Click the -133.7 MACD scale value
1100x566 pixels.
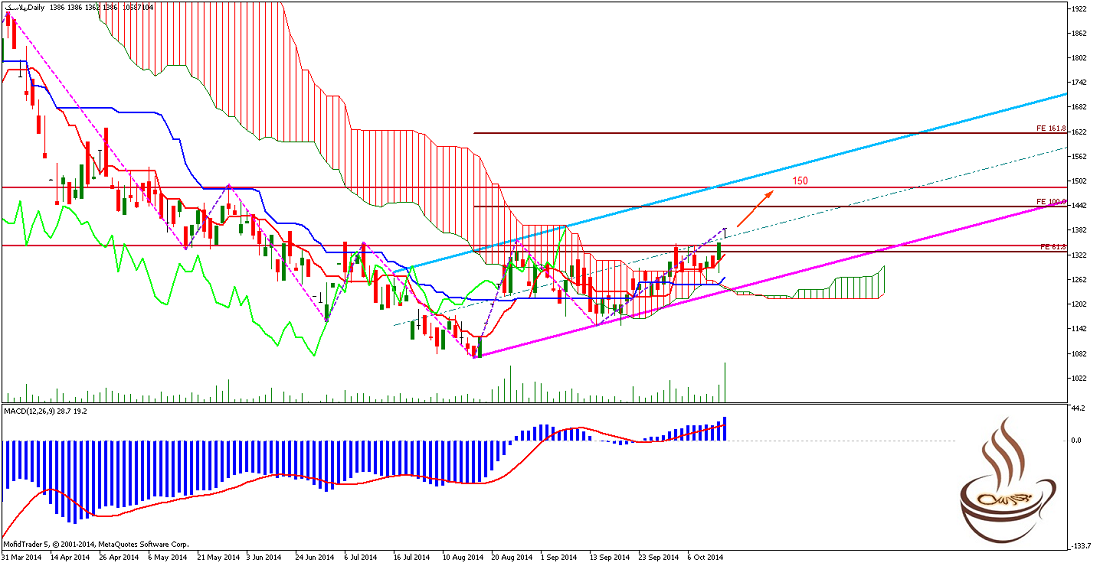point(1078,546)
